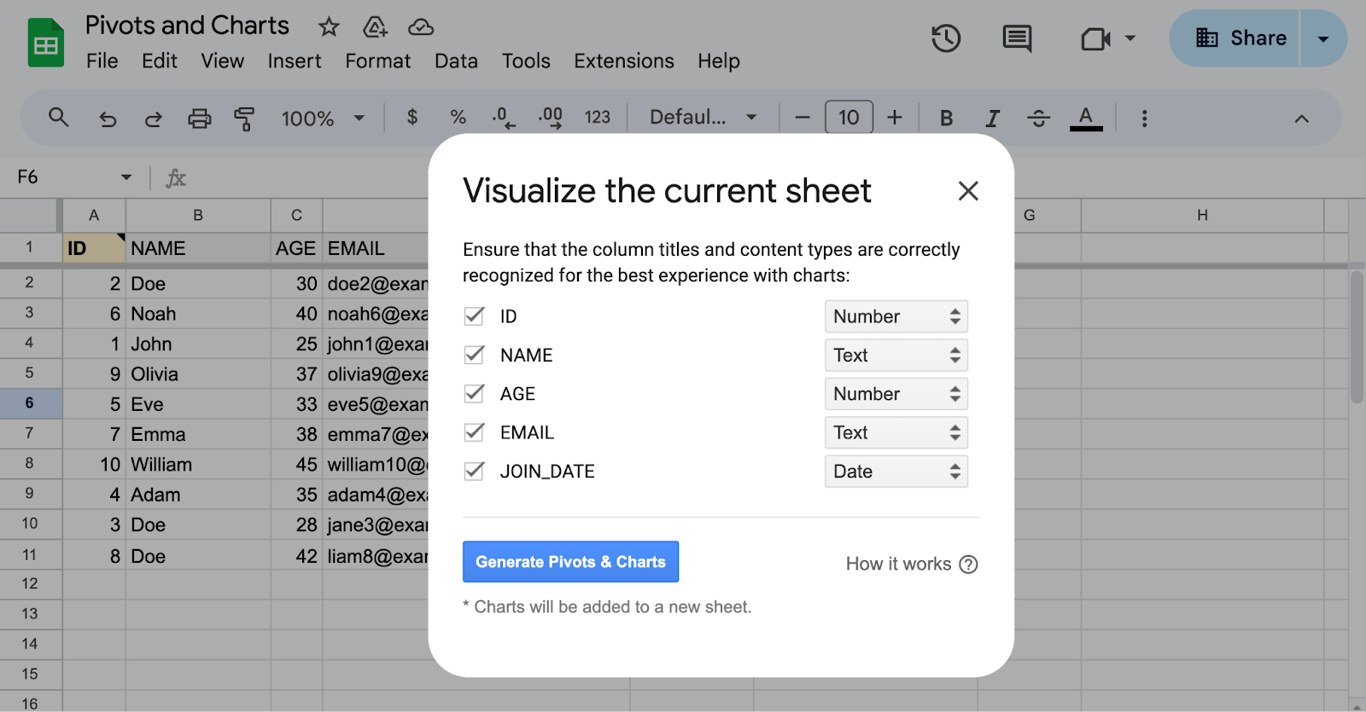Toggle italic formatting

click(992, 118)
